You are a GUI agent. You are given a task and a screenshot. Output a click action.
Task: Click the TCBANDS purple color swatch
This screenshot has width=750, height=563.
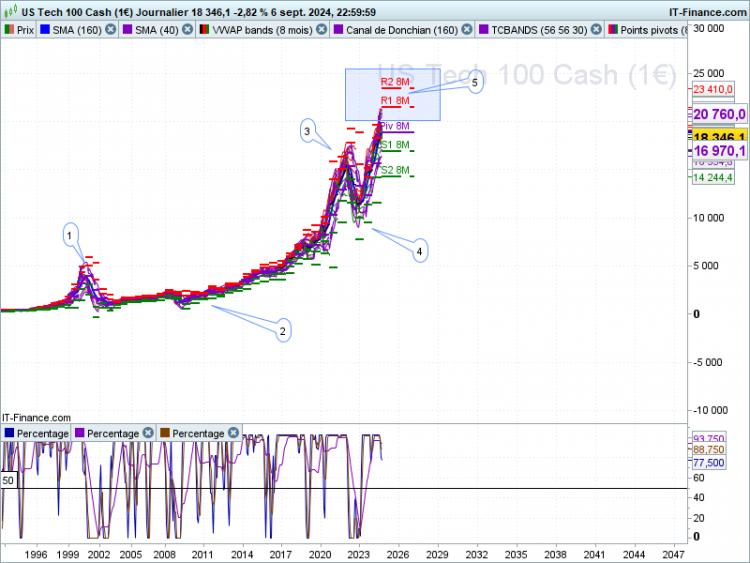point(484,30)
